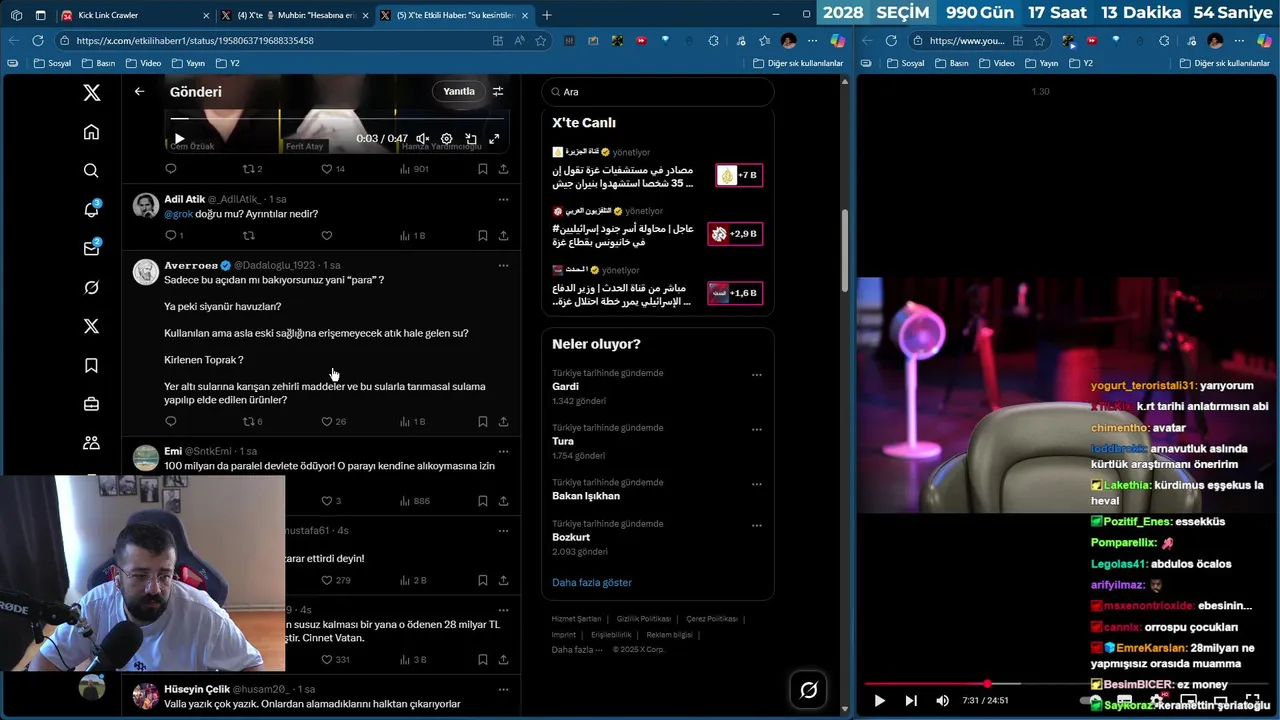This screenshot has height=720, width=1280.
Task: Open Communities people icon in X sidebar
Action: coord(91,443)
